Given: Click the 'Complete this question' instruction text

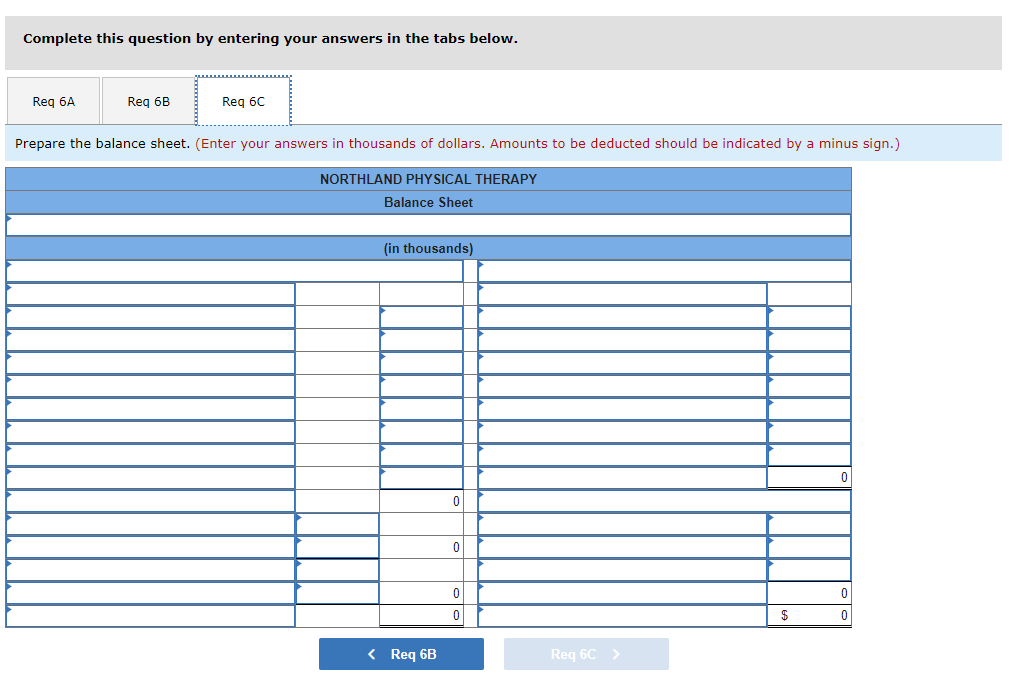Looking at the screenshot, I should 270,39.
